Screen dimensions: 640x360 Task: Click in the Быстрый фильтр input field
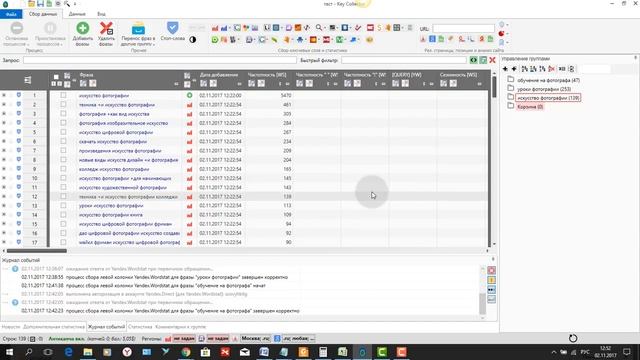(x=404, y=60)
